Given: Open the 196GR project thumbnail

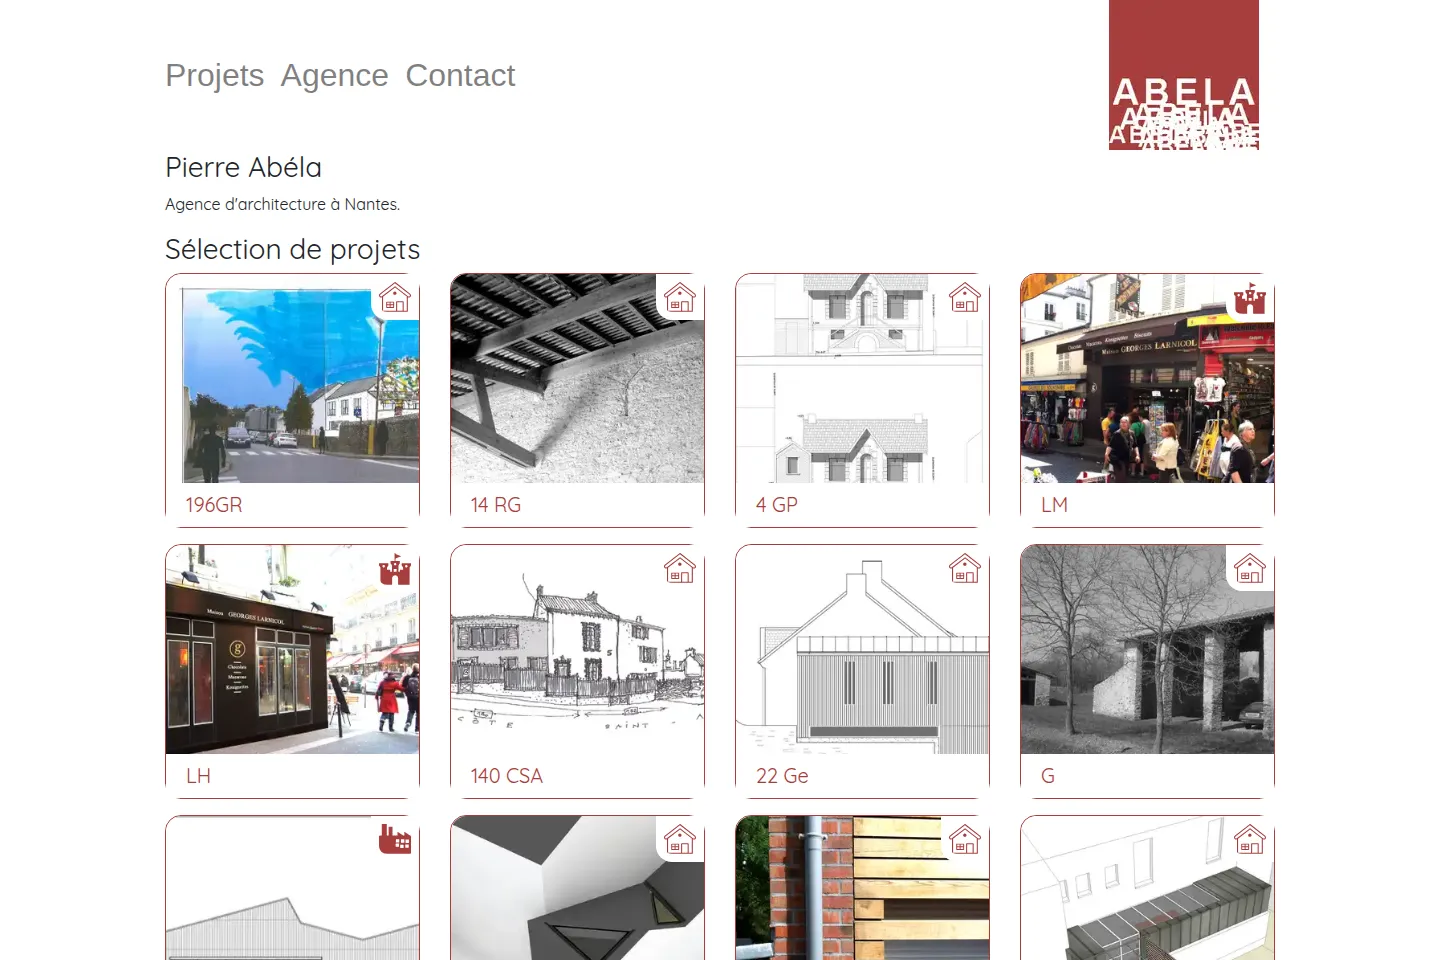Looking at the screenshot, I should [292, 379].
